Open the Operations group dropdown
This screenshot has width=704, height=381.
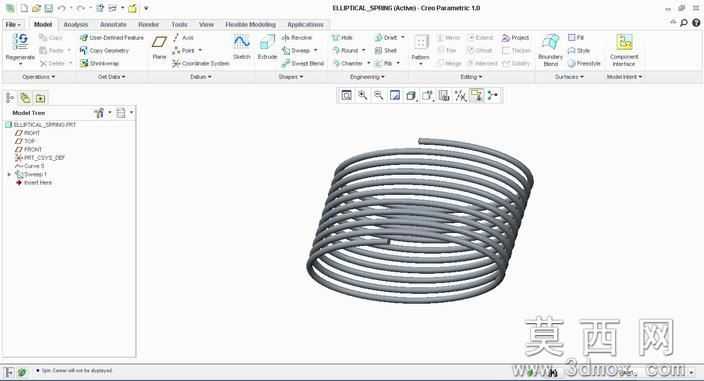(39, 77)
